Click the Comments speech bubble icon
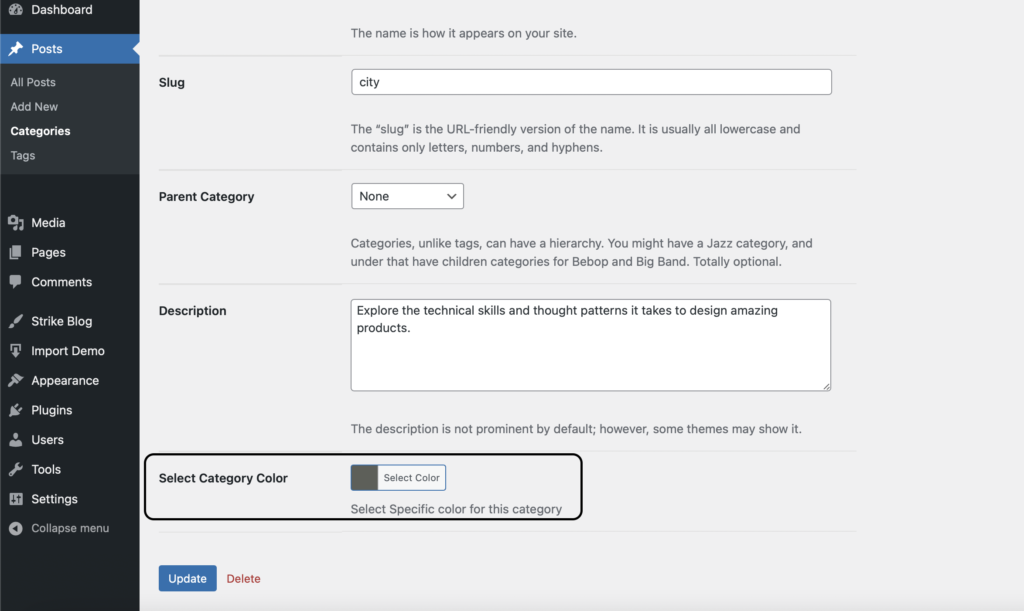The width and height of the screenshot is (1024, 611). click(15, 282)
